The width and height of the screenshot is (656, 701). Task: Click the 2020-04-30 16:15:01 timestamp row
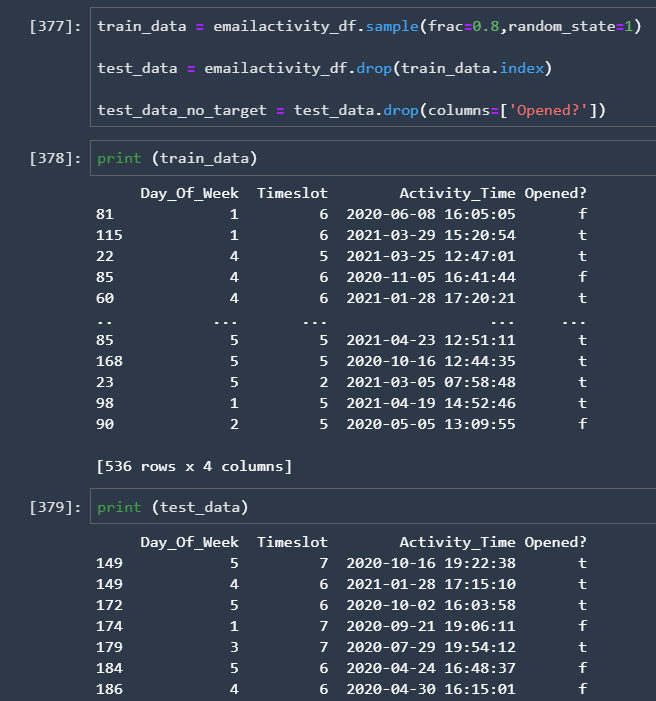pyautogui.click(x=431, y=689)
